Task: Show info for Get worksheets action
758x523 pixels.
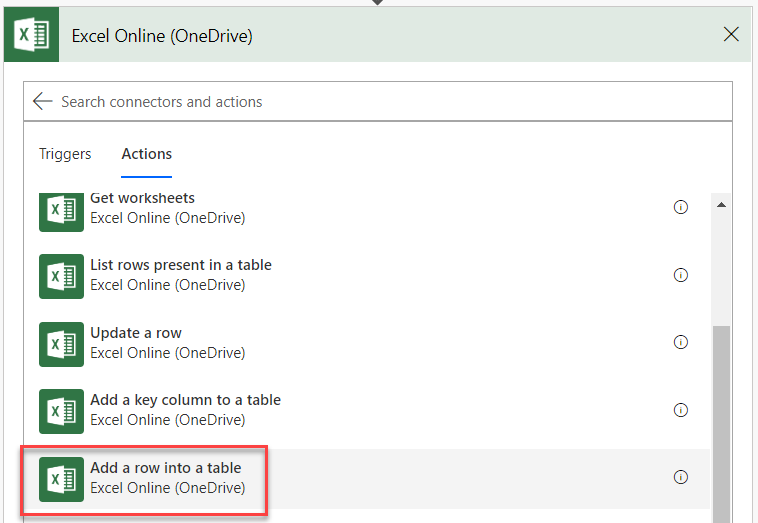Action: (x=681, y=207)
